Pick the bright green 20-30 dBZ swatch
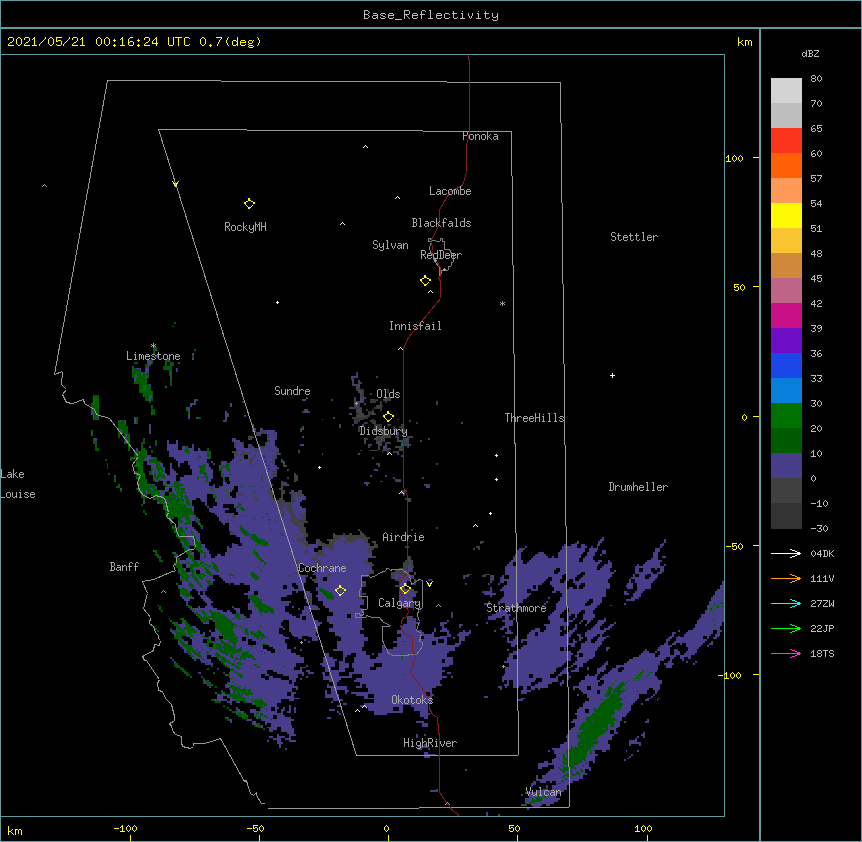The image size is (862, 842). (x=786, y=416)
